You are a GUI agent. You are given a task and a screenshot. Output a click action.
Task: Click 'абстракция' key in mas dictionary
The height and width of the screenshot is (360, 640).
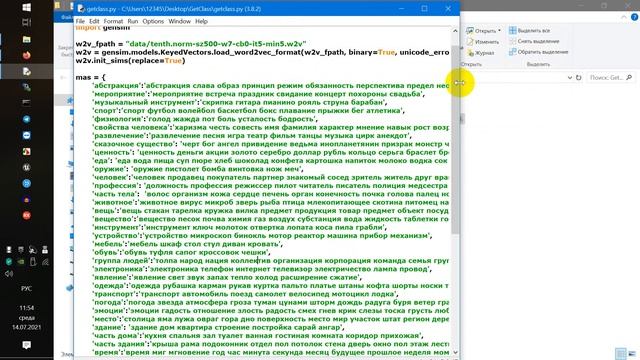(x=117, y=86)
